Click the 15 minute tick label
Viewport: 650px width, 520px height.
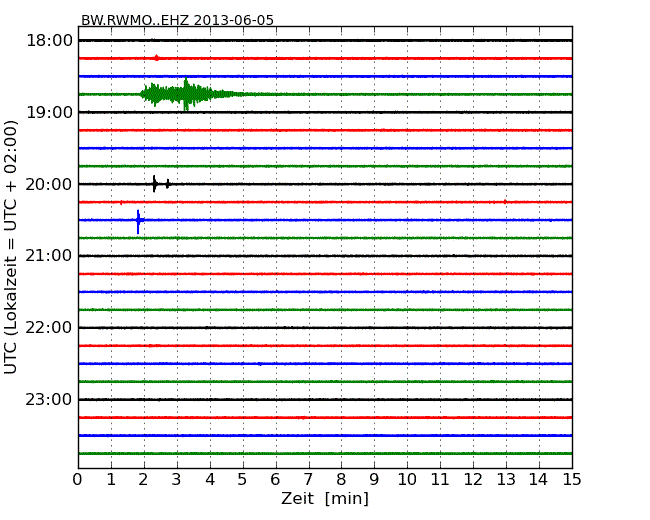572,480
